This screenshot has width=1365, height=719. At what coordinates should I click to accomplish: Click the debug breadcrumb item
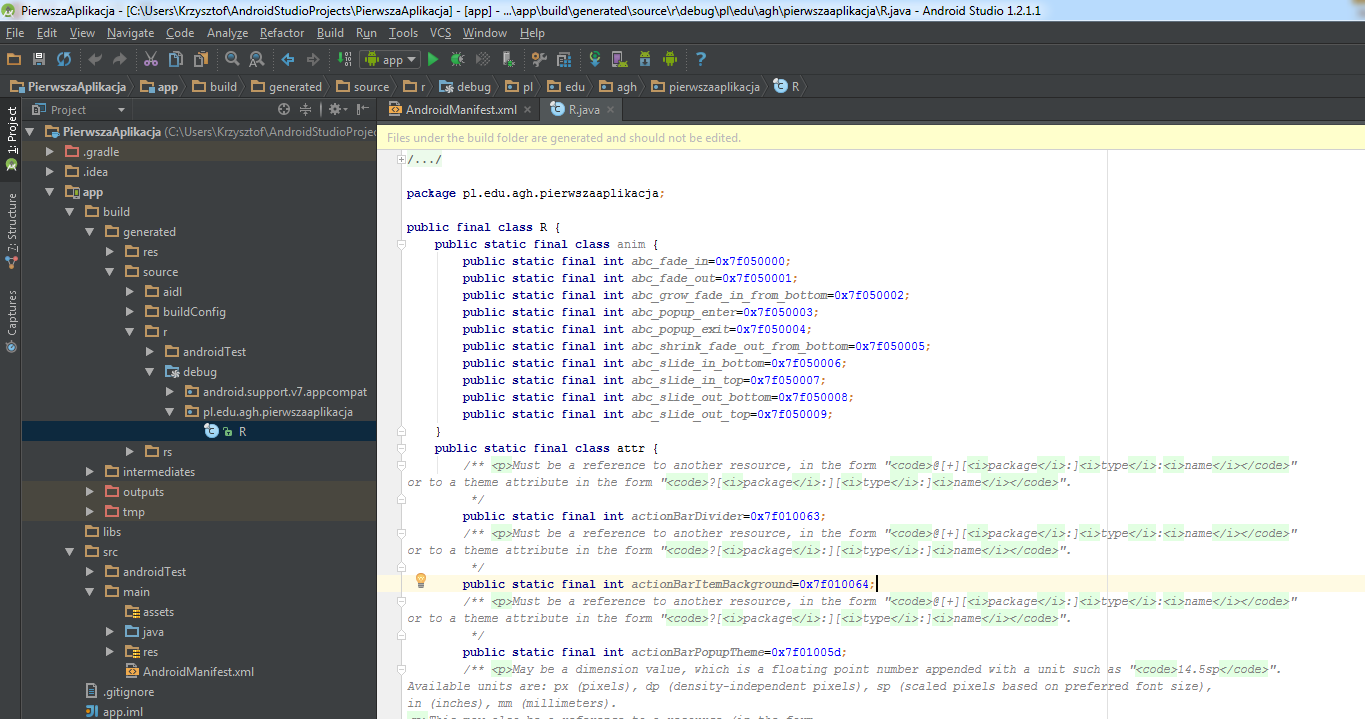465,87
